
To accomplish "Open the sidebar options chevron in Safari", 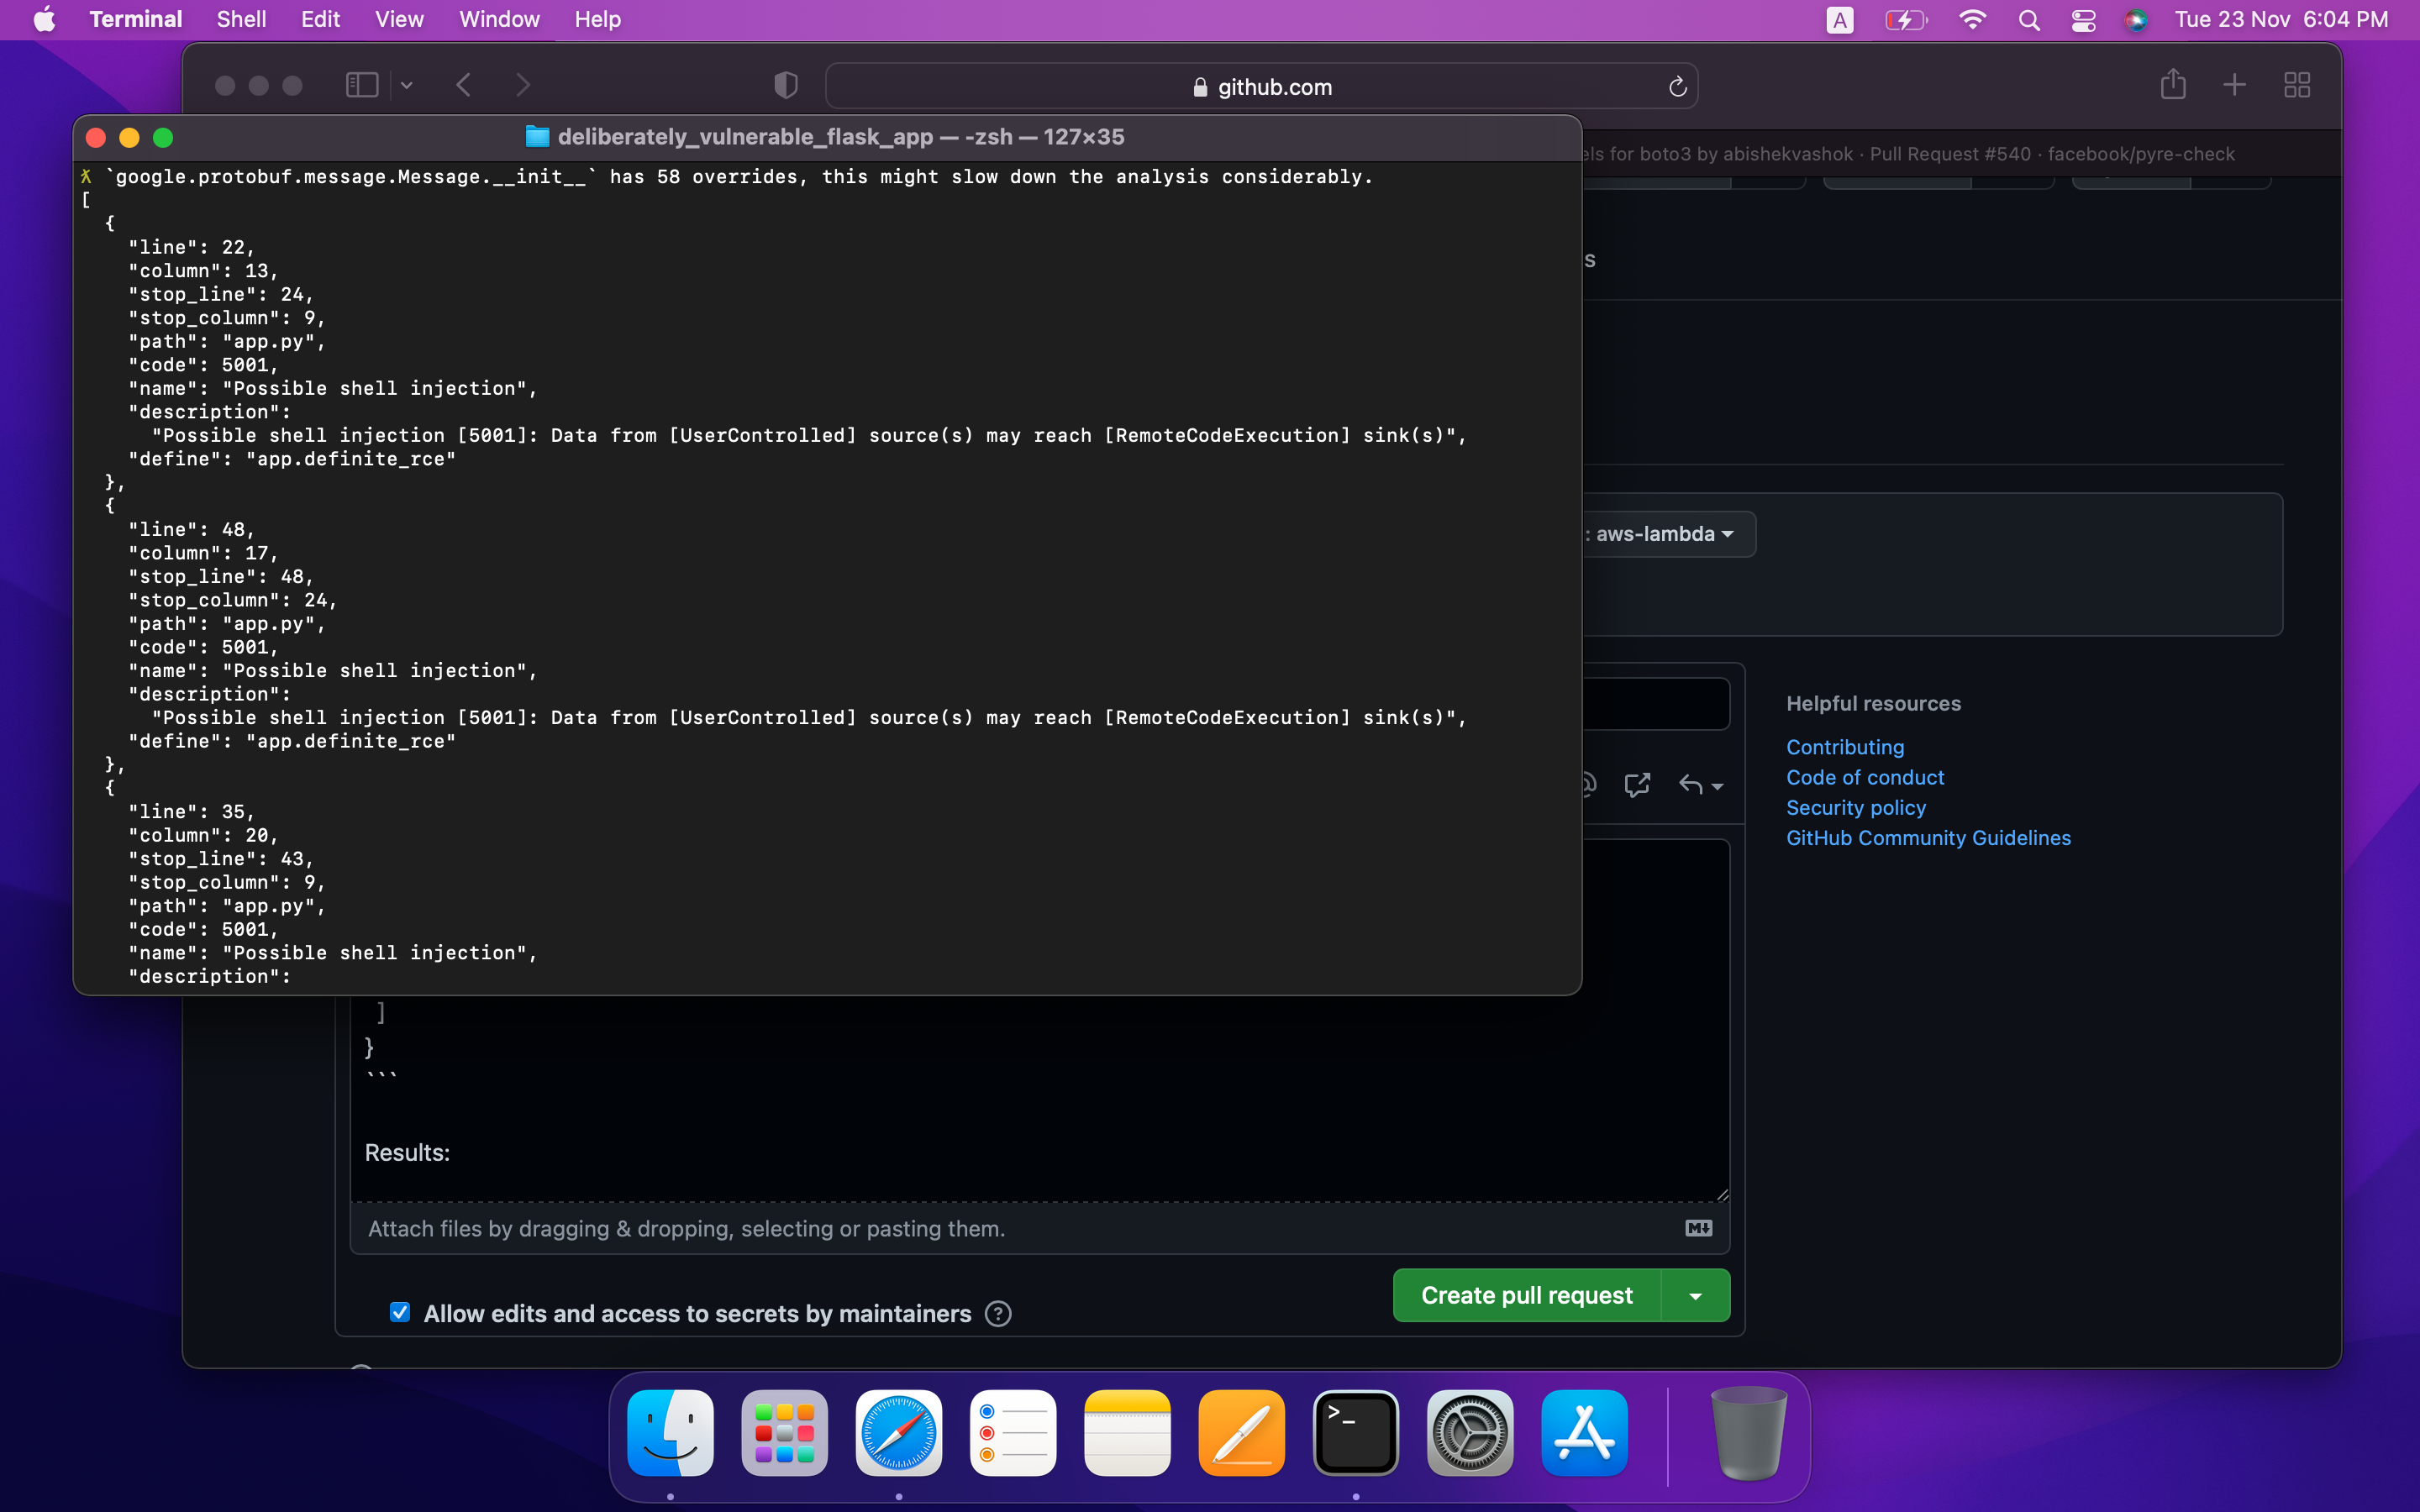I will click(406, 85).
